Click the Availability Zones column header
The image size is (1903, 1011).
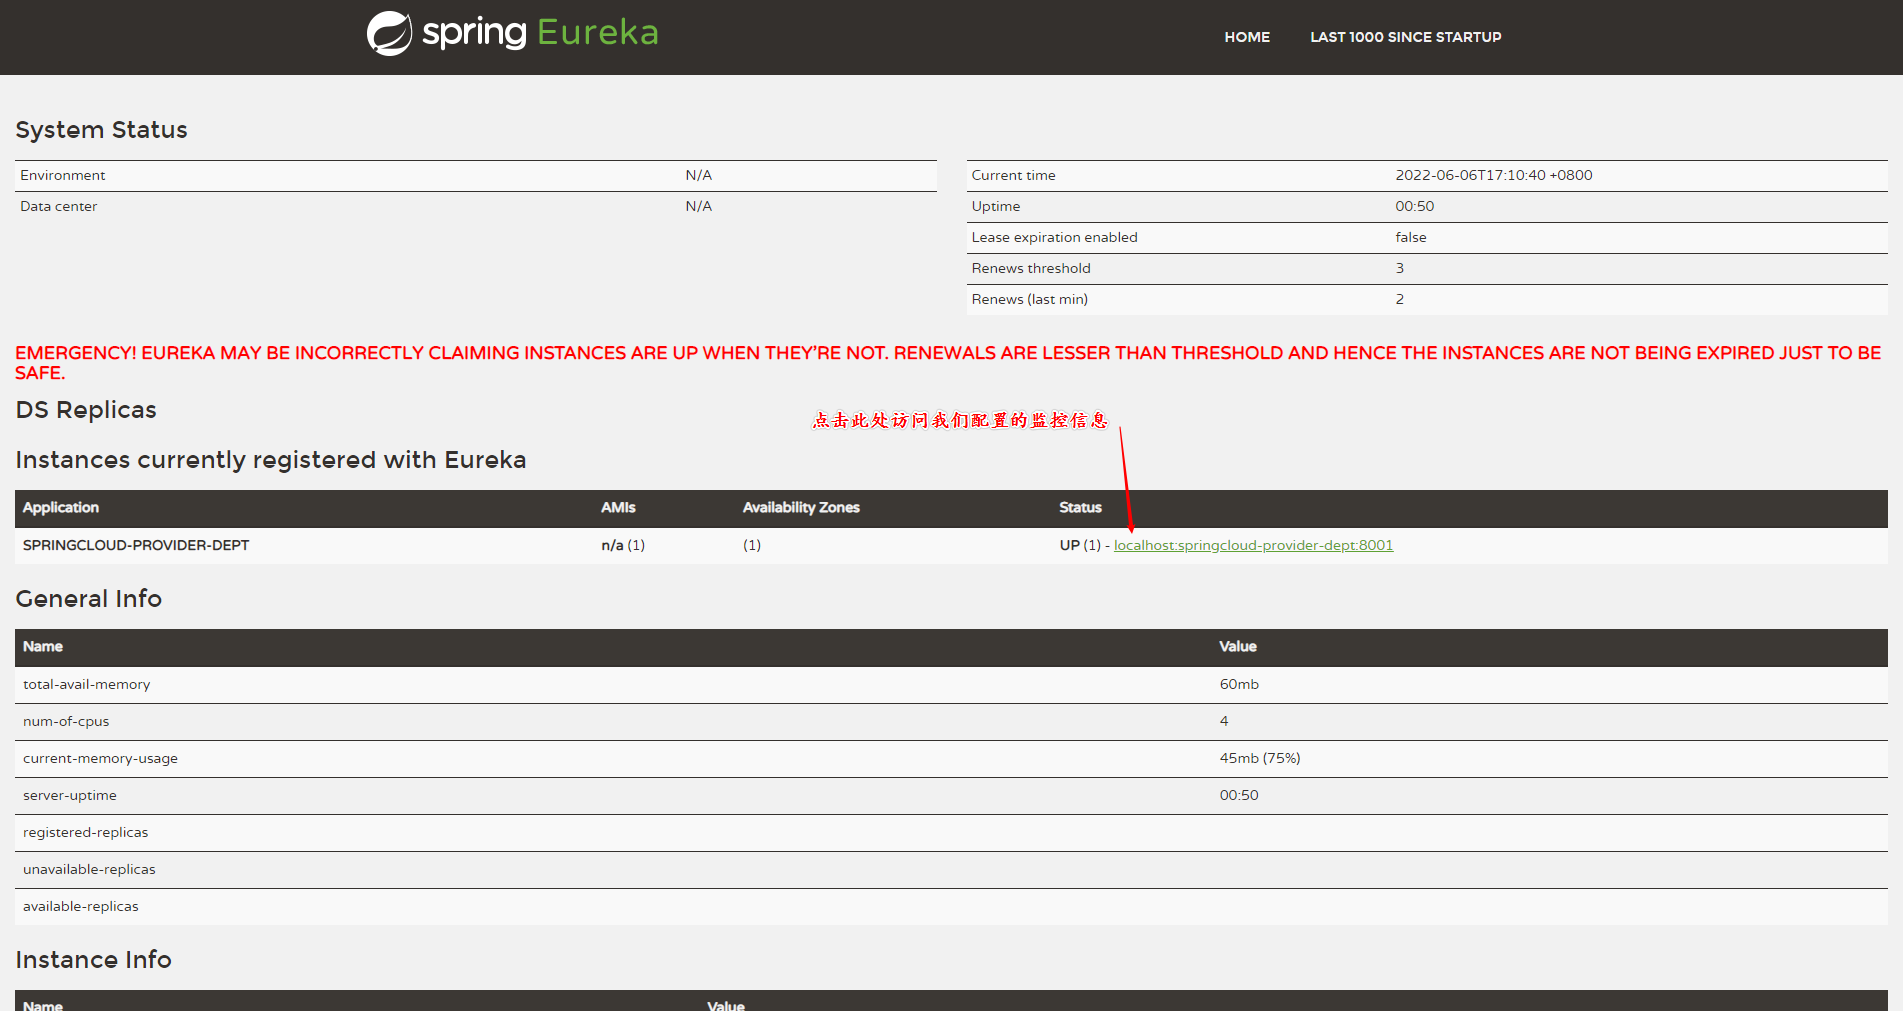(800, 508)
